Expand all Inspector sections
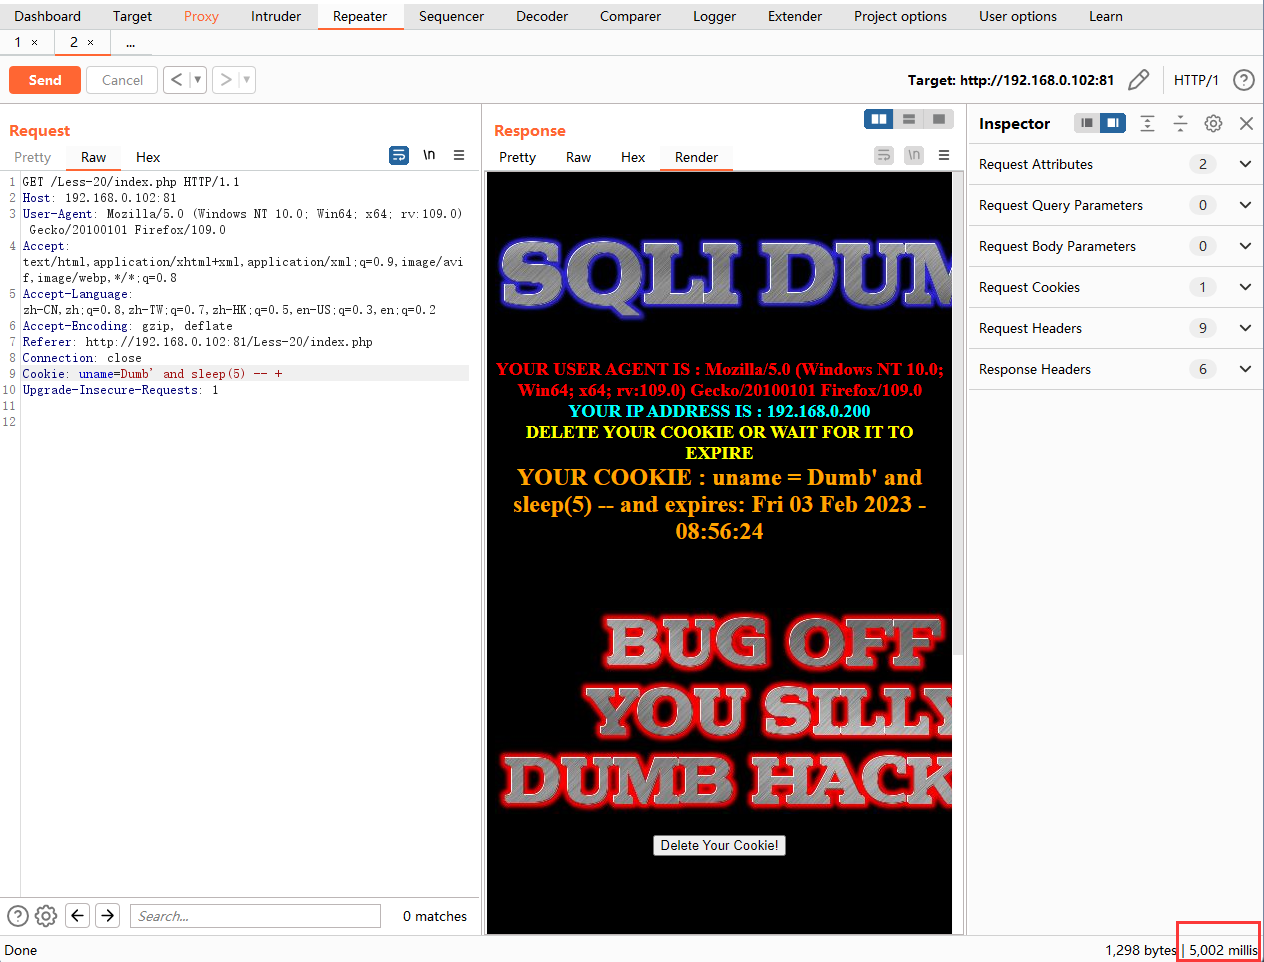The image size is (1264, 962). (1147, 123)
